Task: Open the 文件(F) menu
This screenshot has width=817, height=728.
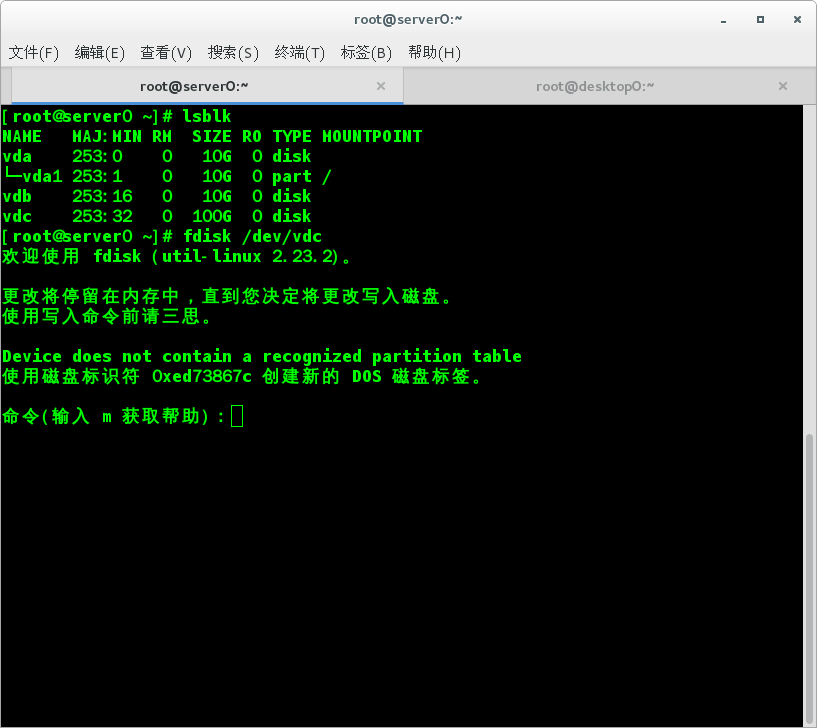Action: pyautogui.click(x=33, y=53)
